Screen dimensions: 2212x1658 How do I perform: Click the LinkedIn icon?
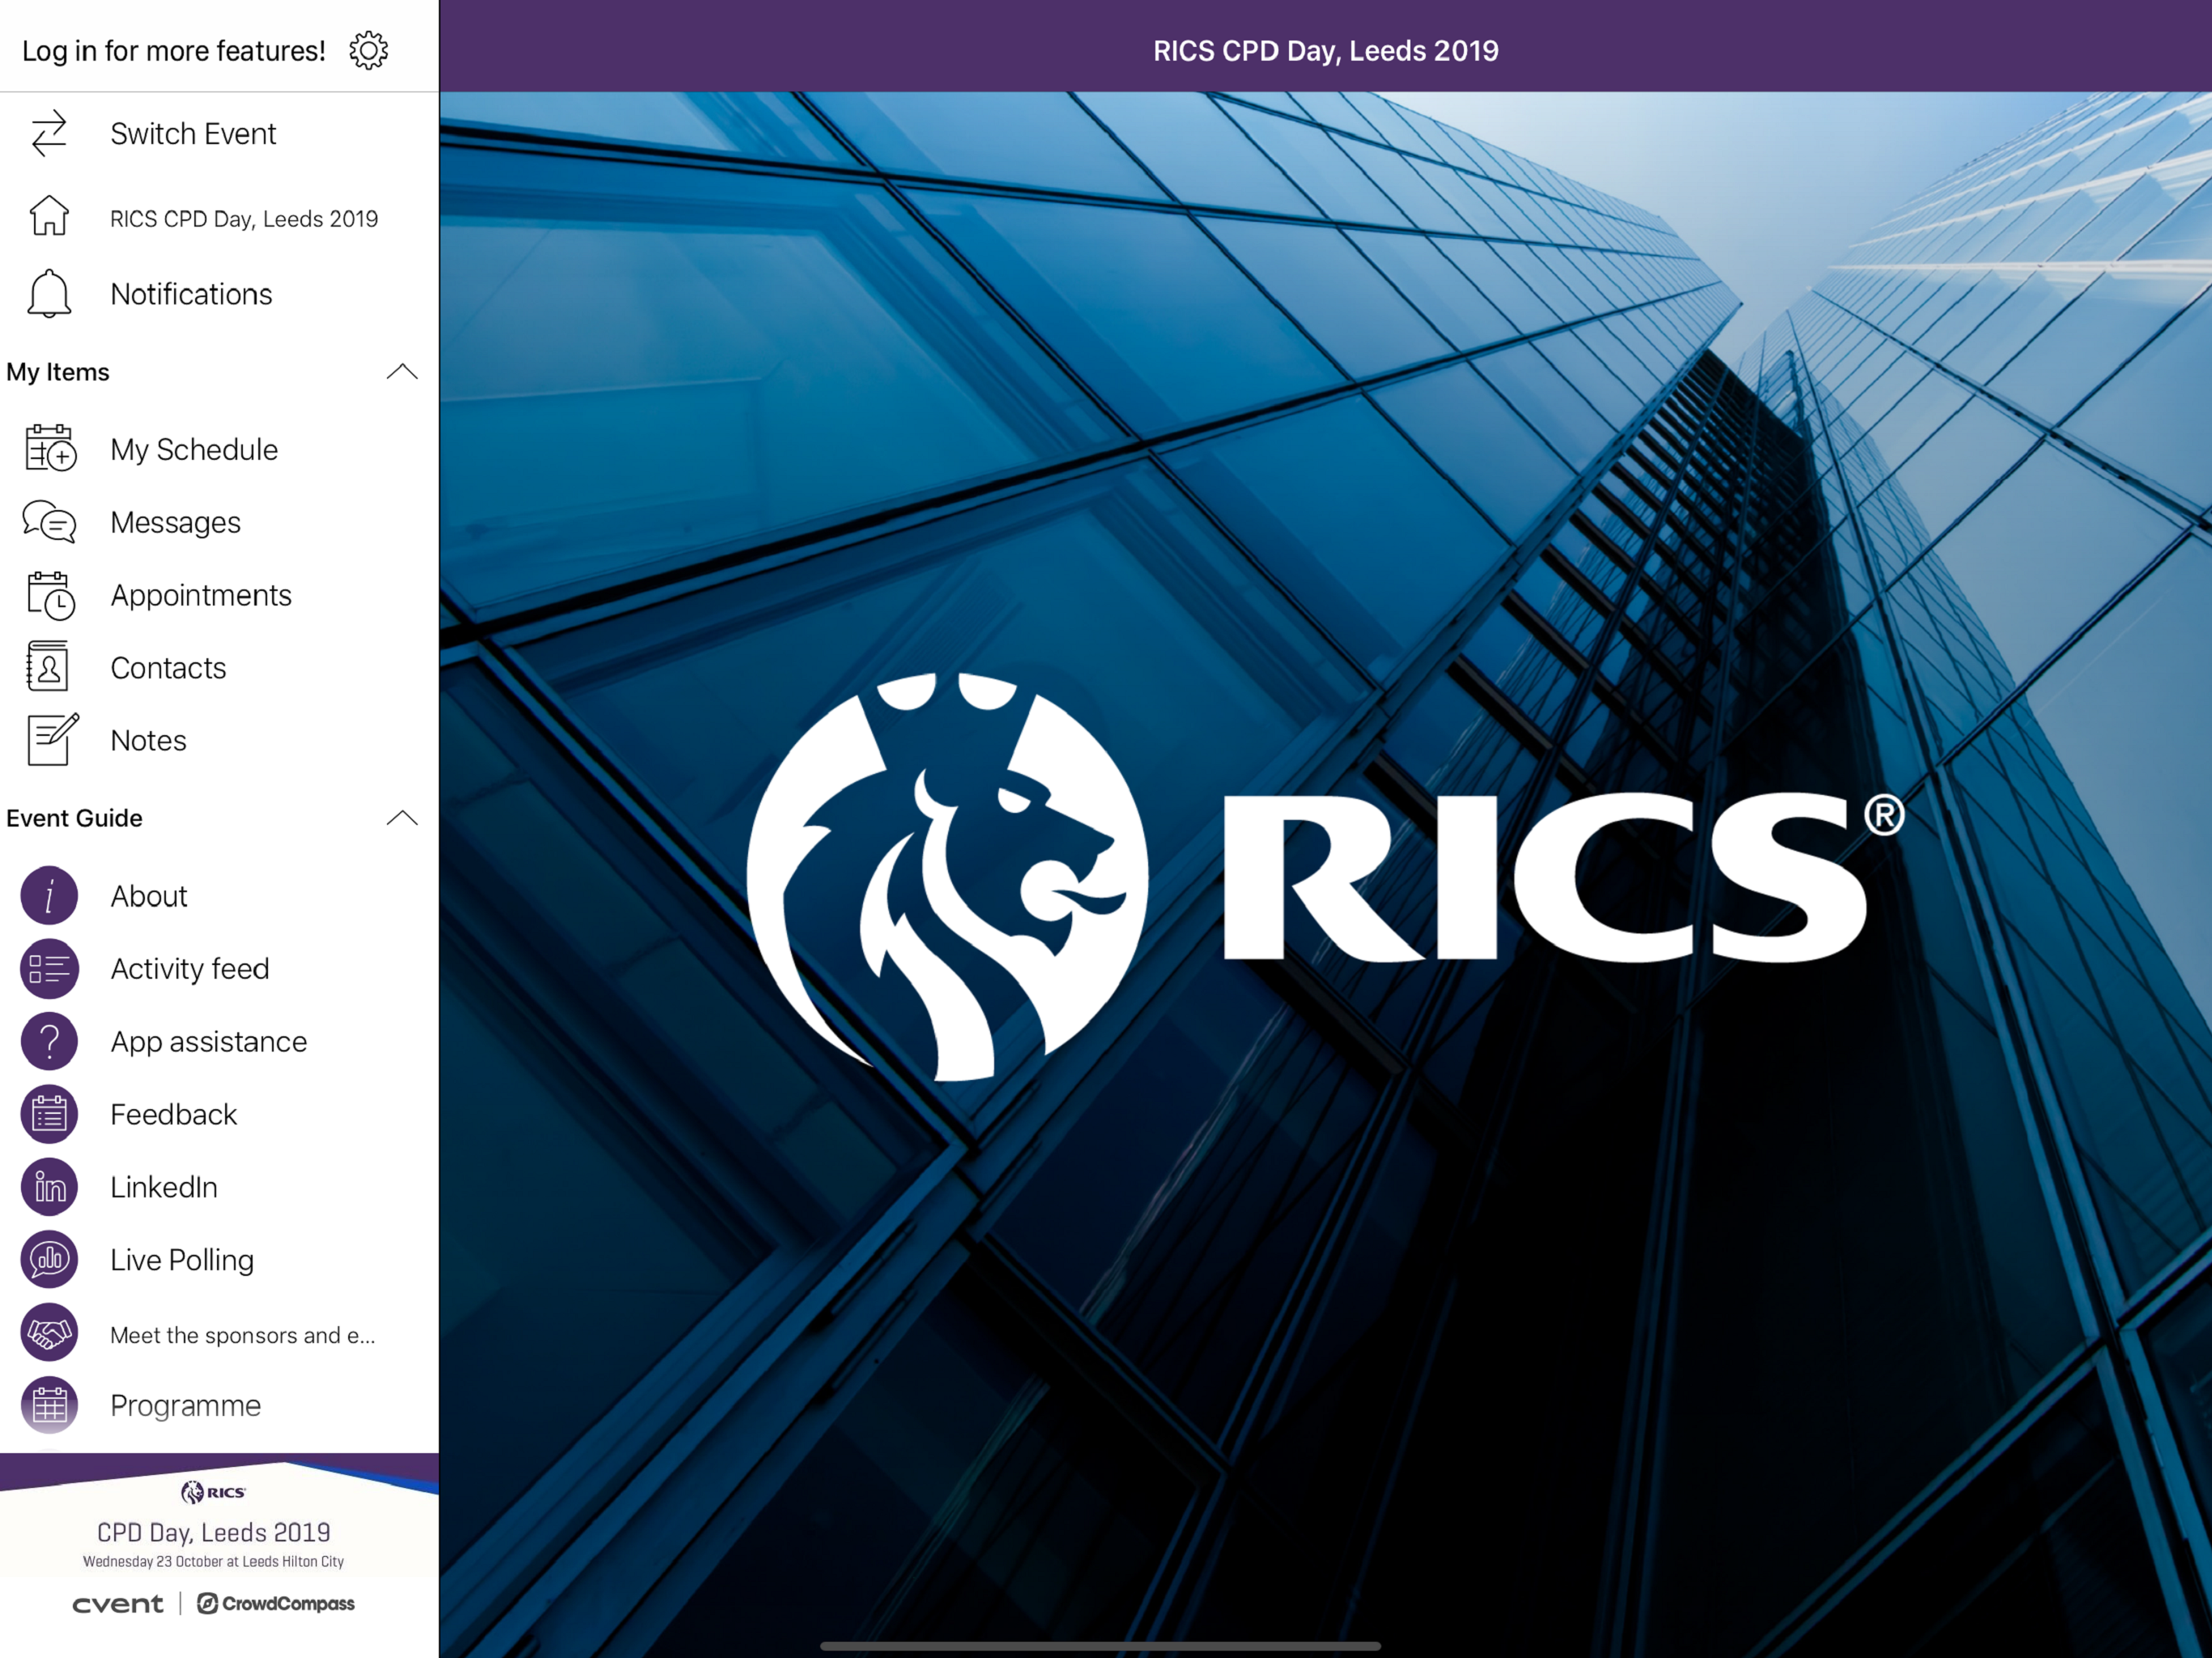pos(49,1187)
